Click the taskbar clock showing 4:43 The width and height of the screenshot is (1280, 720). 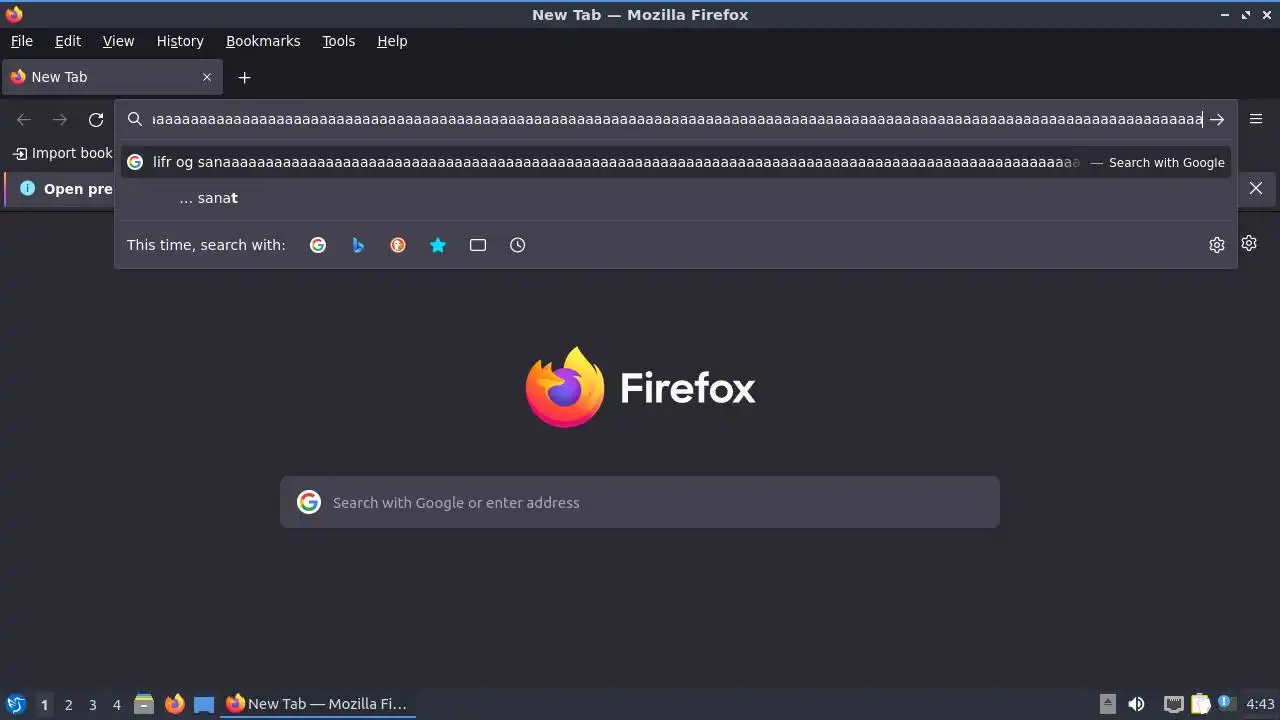1260,704
